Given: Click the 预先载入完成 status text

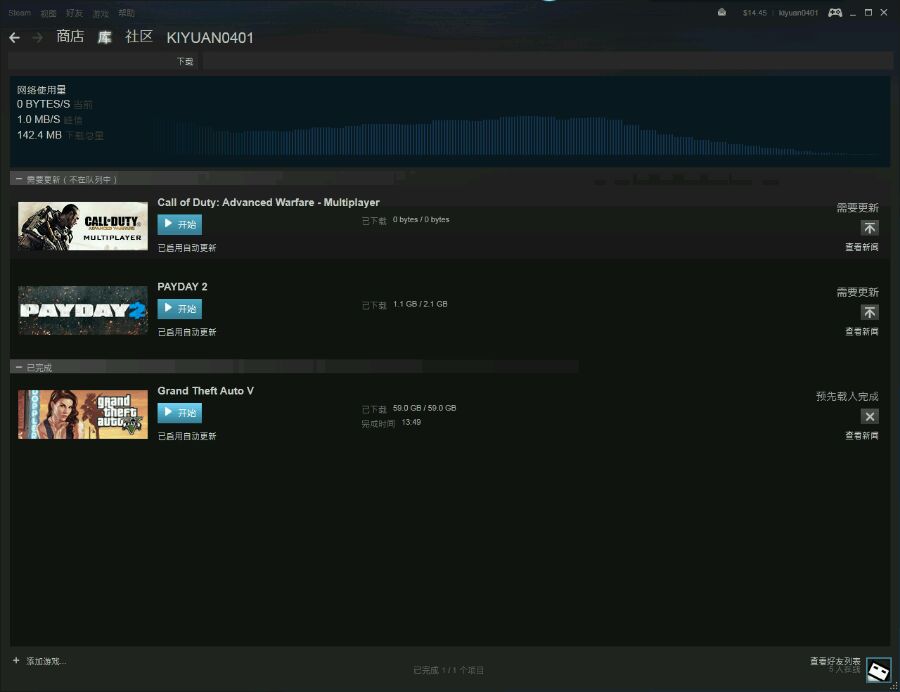Looking at the screenshot, I should [847, 396].
